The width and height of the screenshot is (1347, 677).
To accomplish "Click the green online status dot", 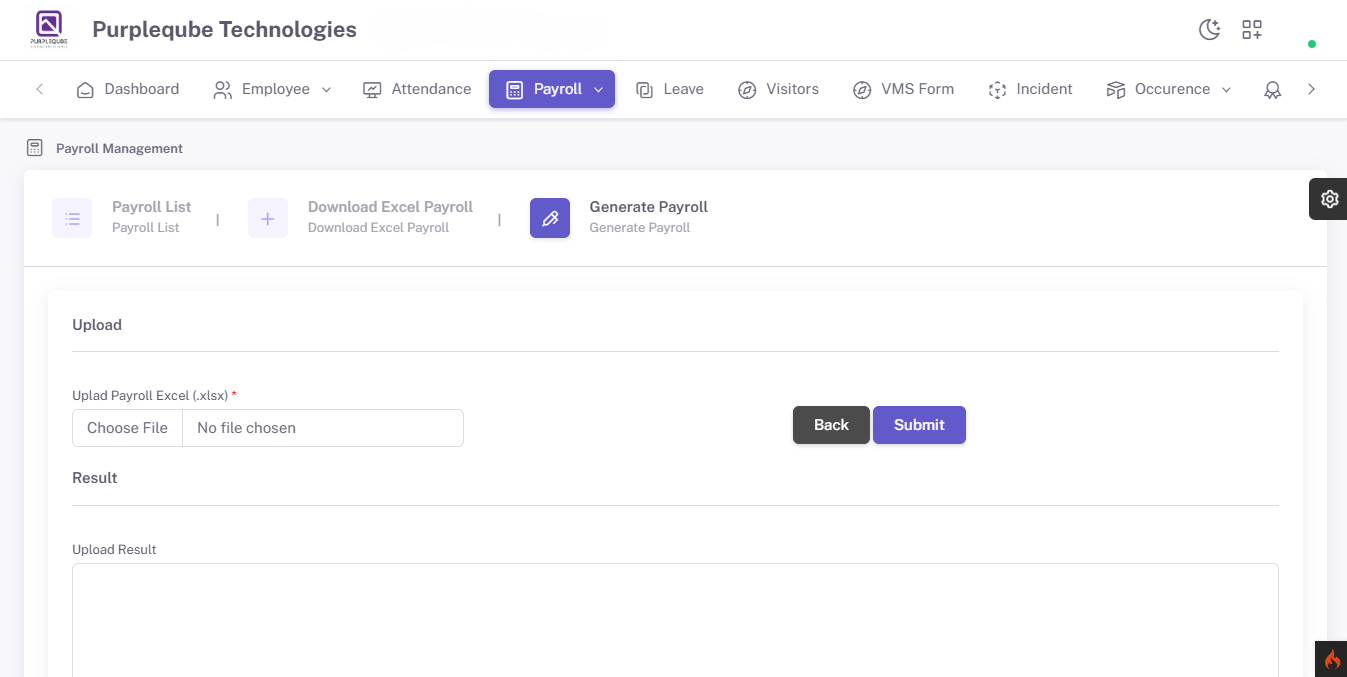I will click(x=1312, y=44).
